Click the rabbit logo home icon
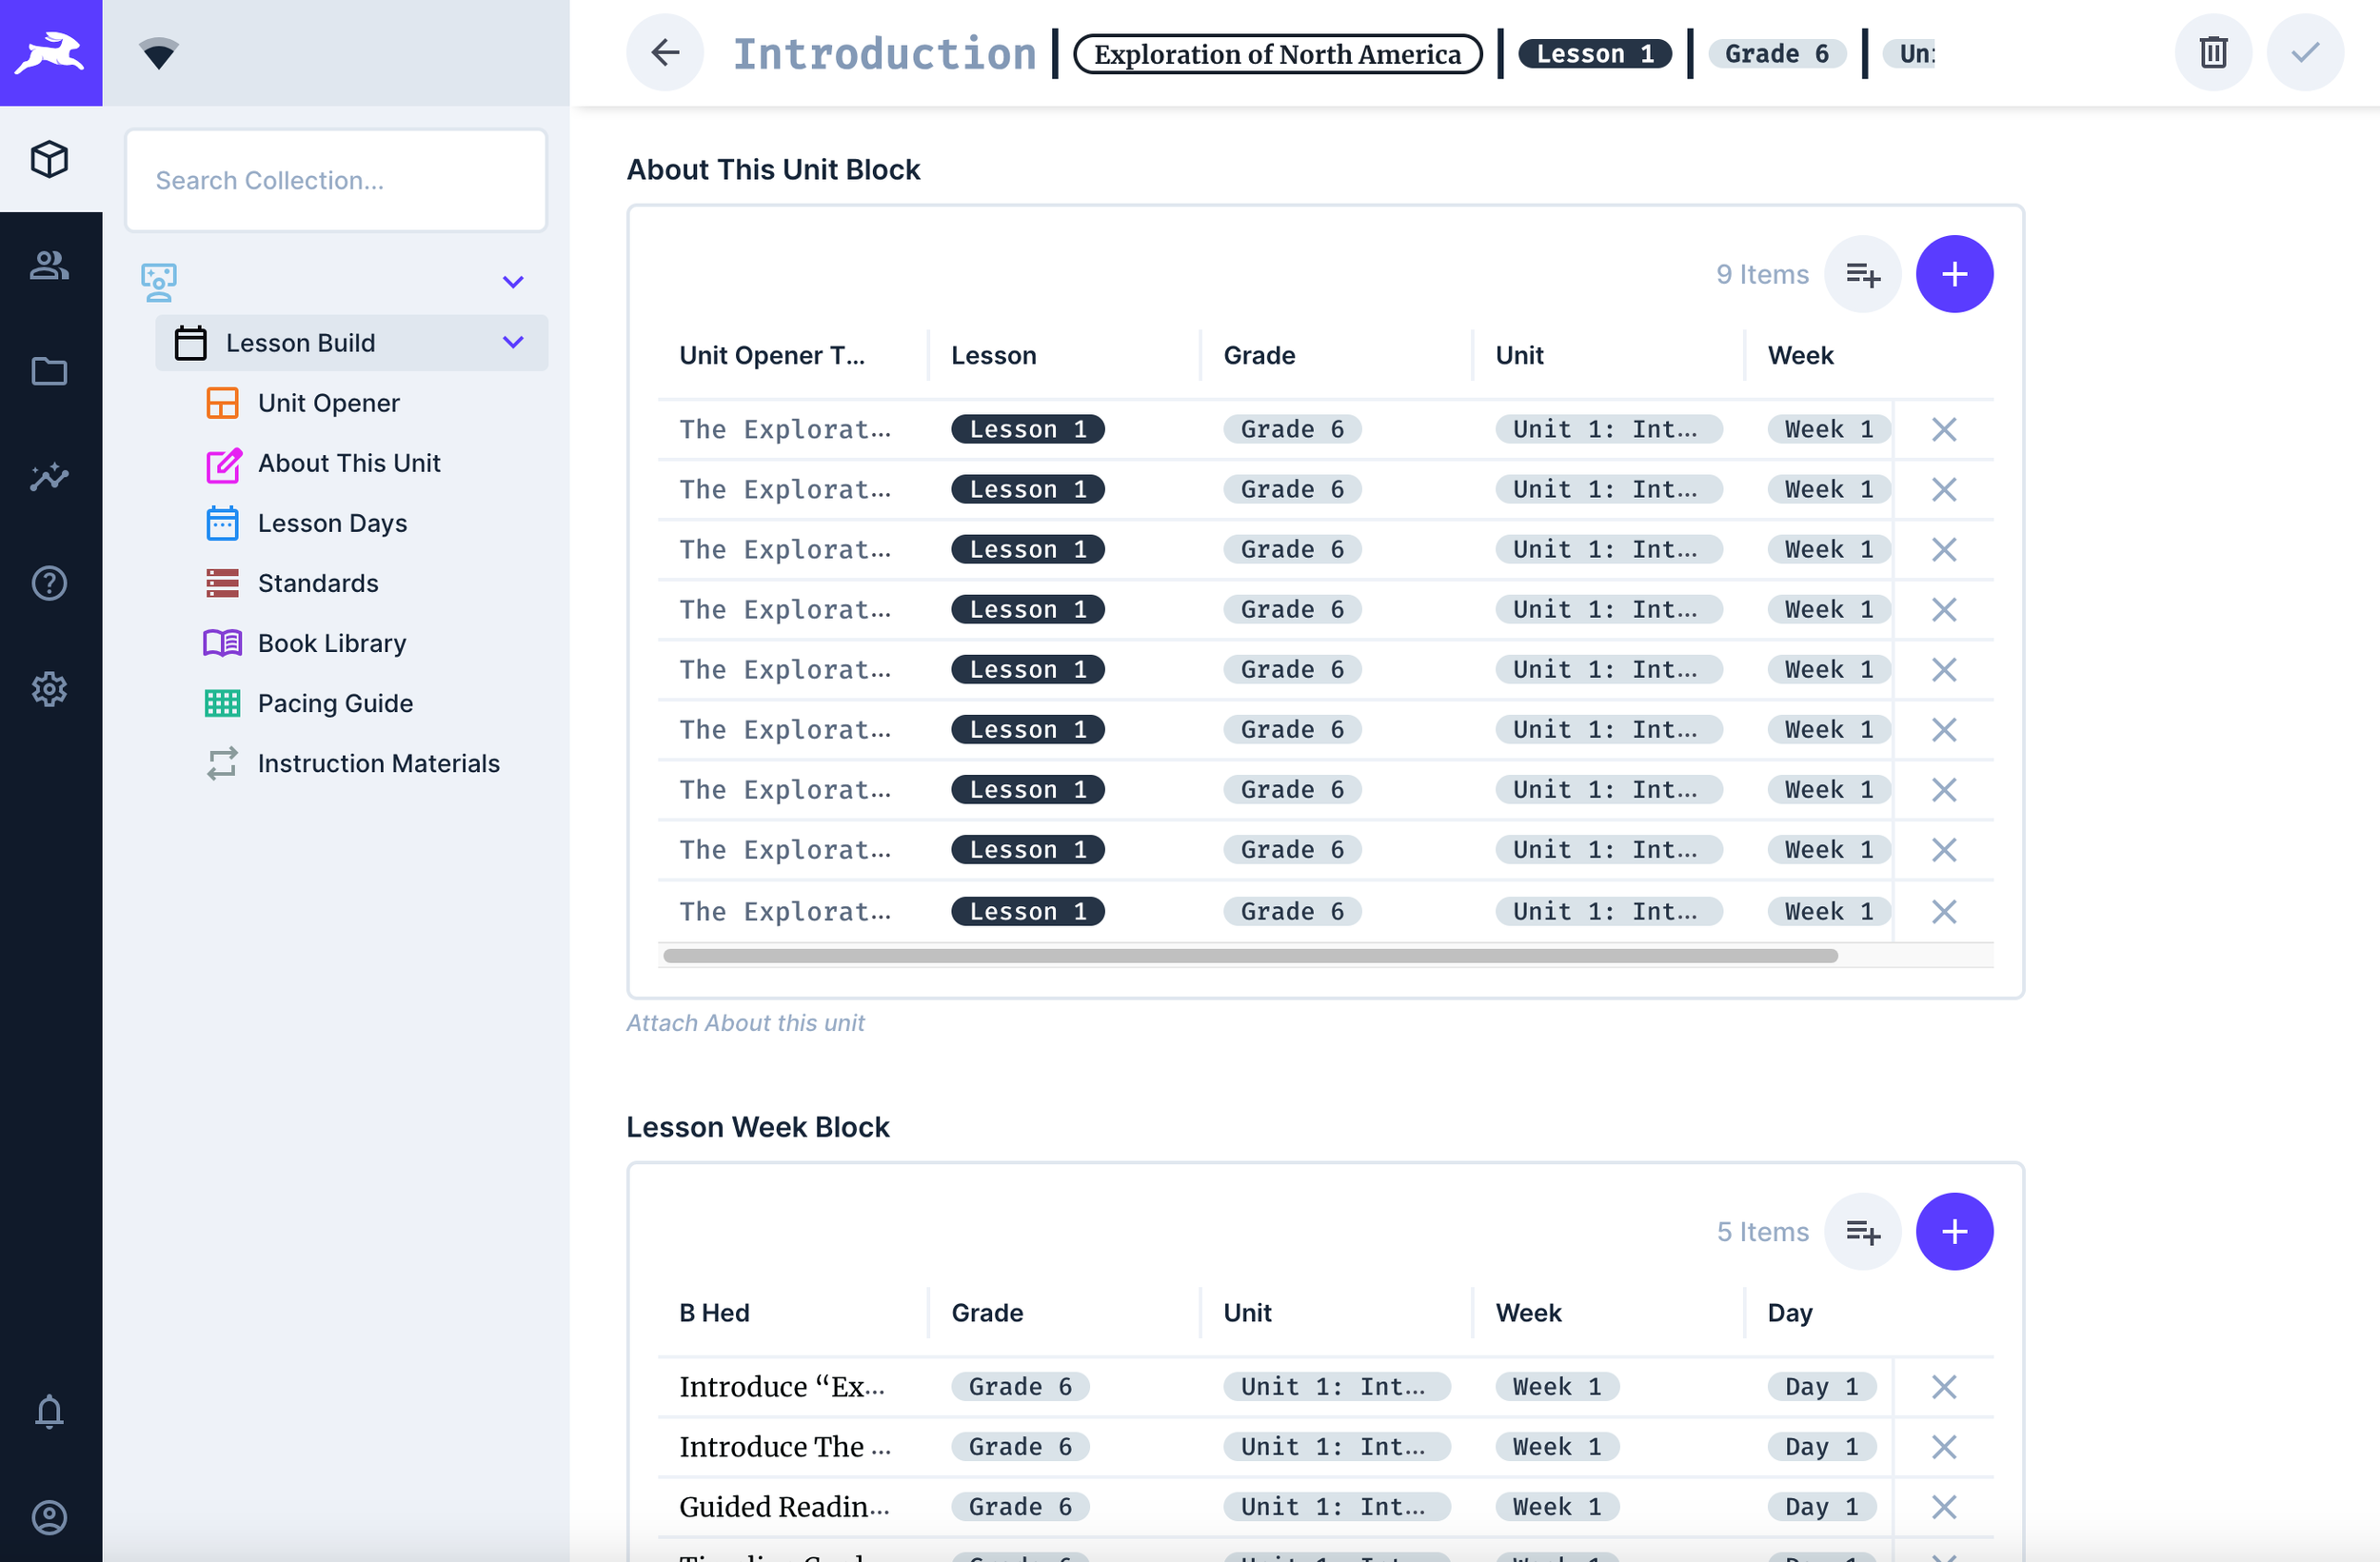The width and height of the screenshot is (2380, 1562). click(x=50, y=52)
